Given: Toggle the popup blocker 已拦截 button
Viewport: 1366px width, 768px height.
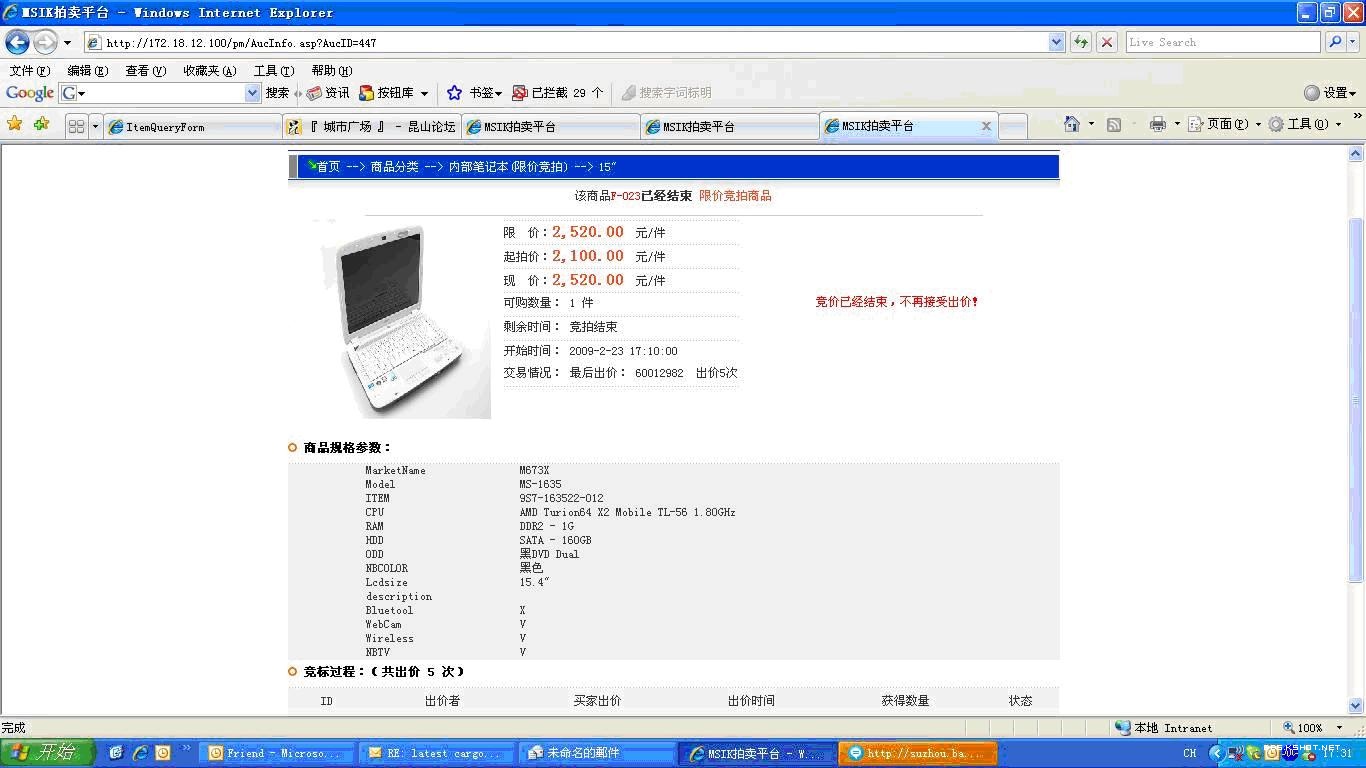Looking at the screenshot, I should pos(558,93).
